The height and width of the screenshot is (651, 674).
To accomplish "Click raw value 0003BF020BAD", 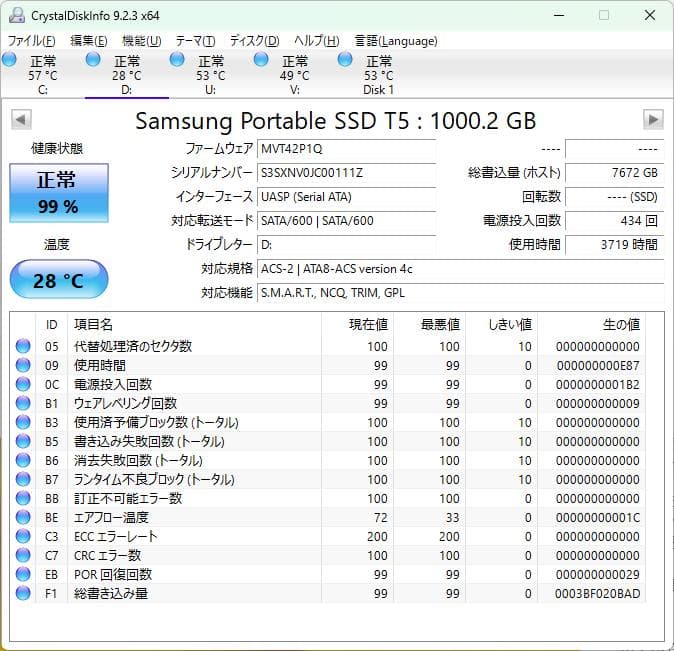I will click(x=597, y=593).
